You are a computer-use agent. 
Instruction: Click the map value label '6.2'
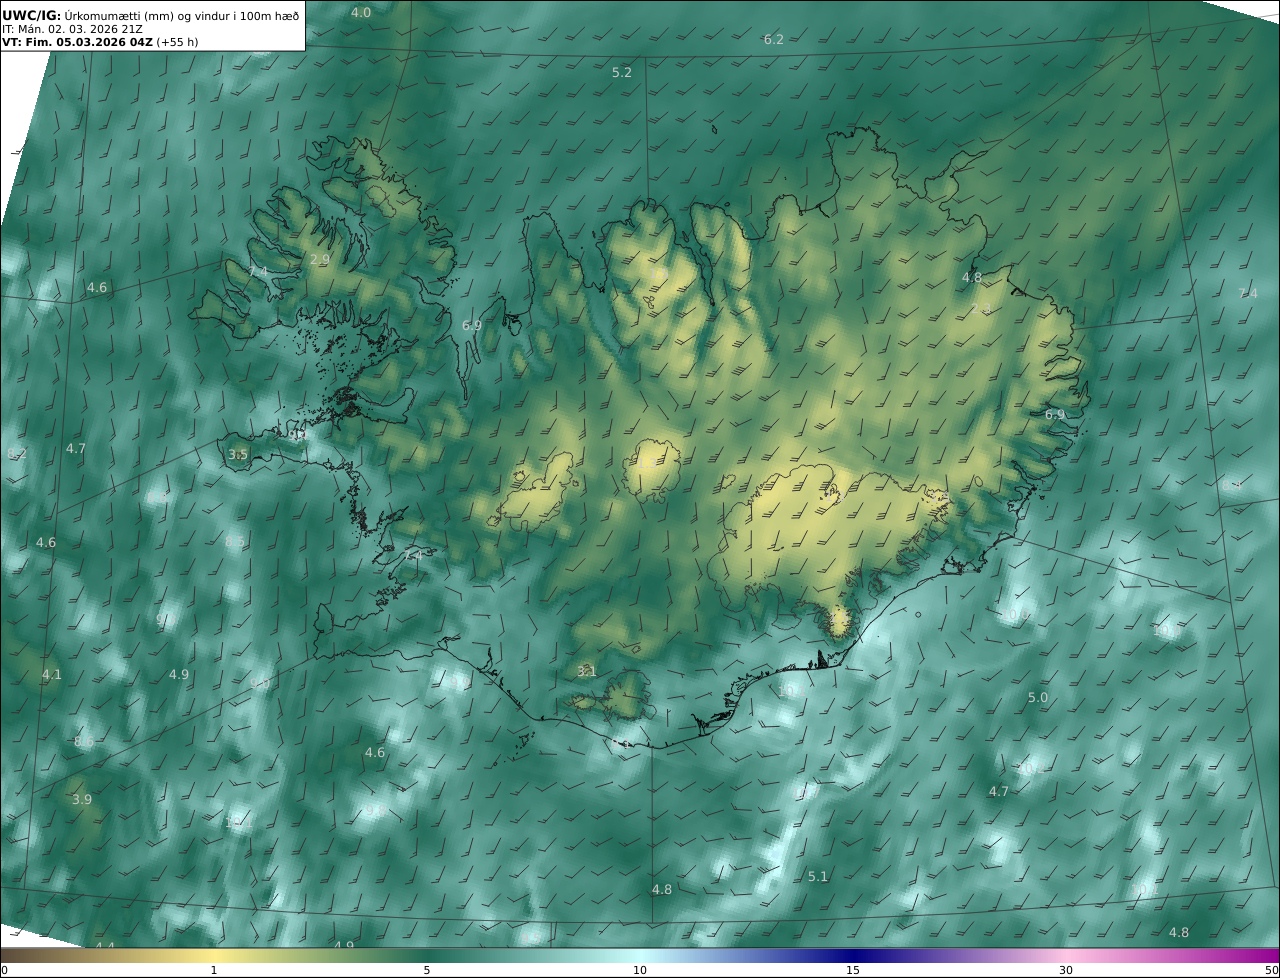(774, 40)
